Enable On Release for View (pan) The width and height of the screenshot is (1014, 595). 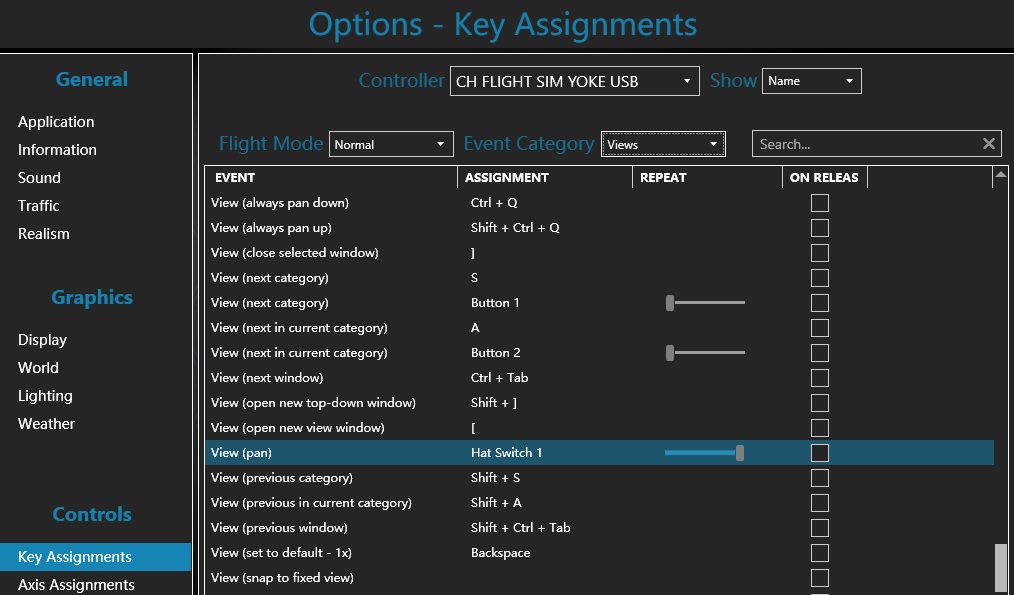(820, 453)
